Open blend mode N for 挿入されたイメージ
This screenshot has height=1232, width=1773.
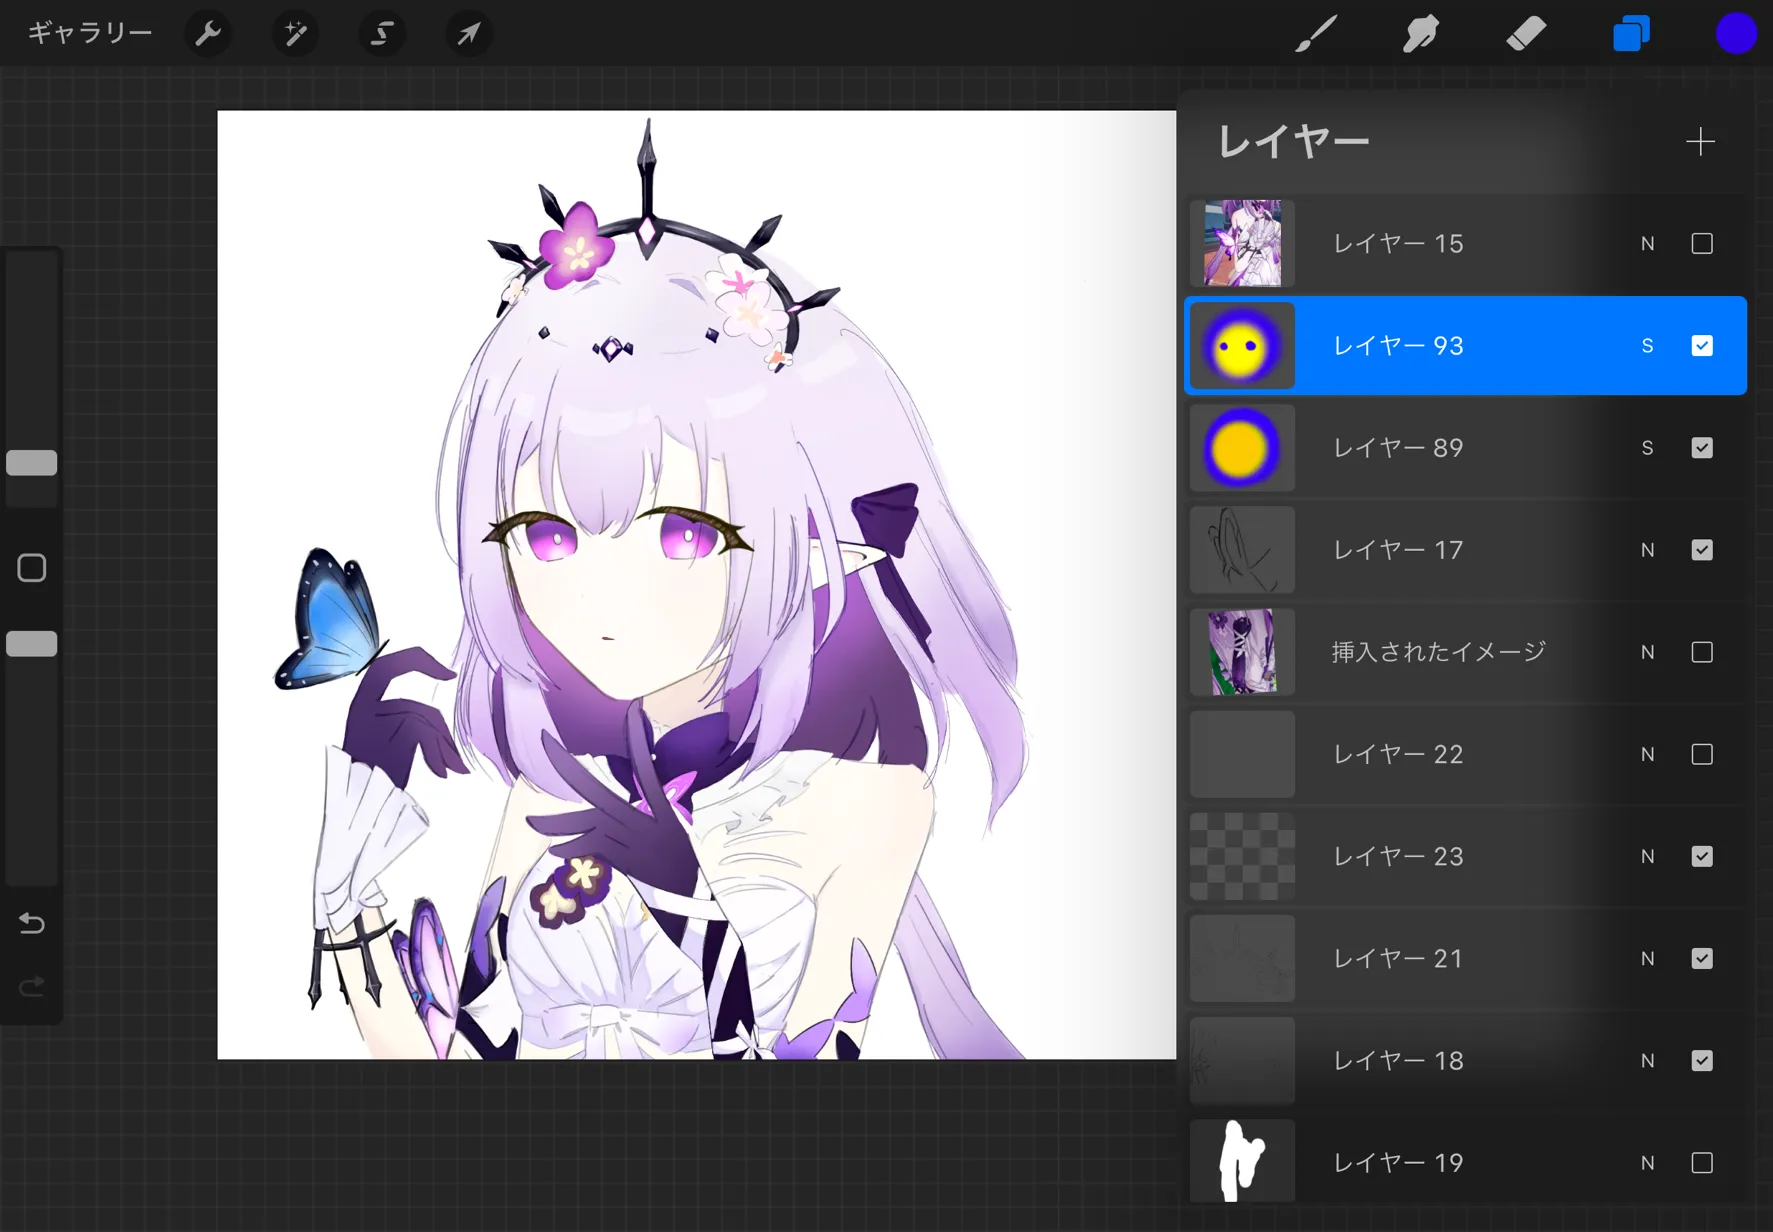[1648, 652]
